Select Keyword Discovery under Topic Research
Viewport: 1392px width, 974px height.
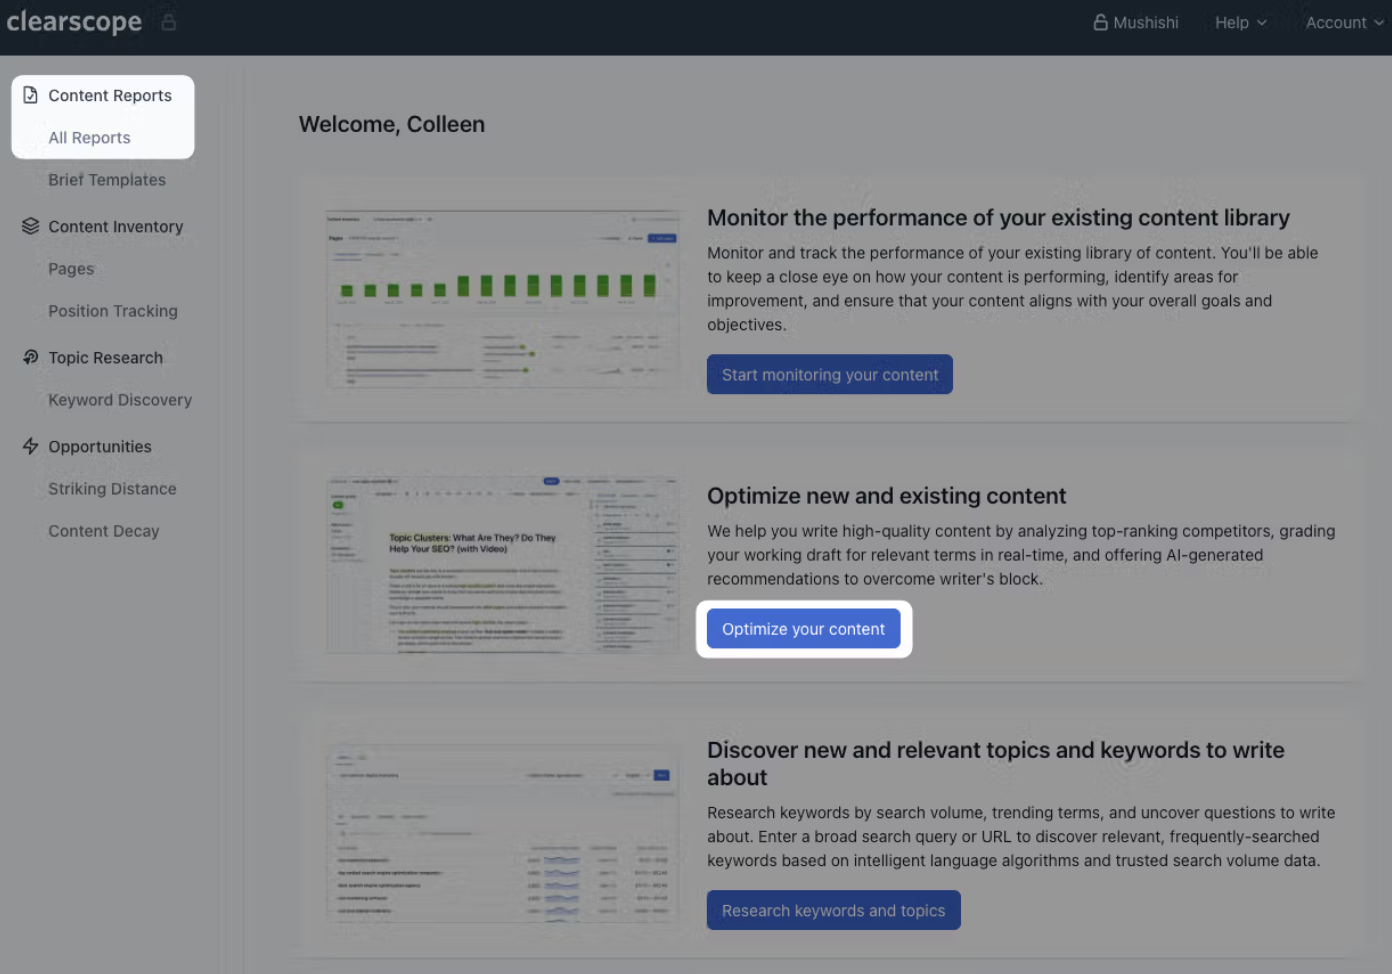[120, 399]
